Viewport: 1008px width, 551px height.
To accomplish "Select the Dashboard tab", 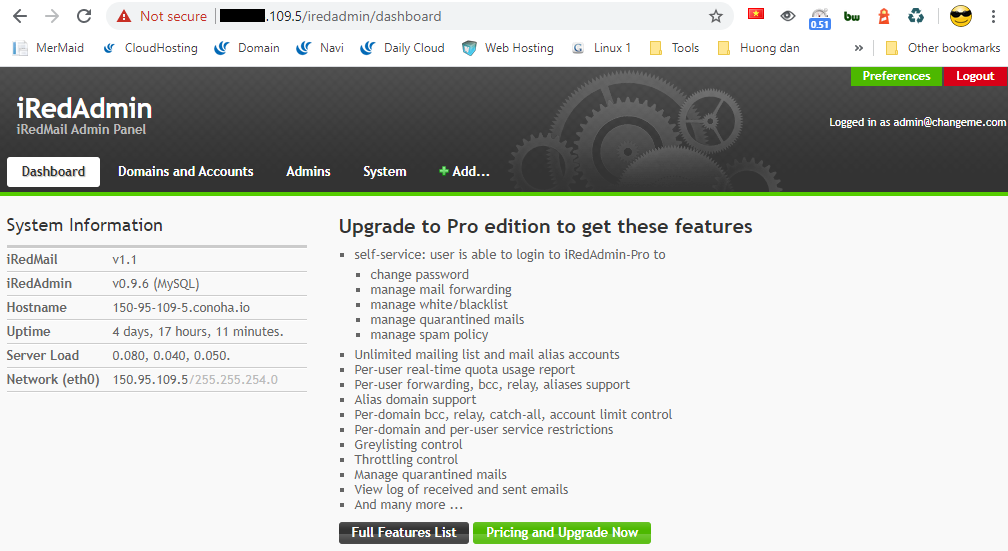I will (x=53, y=172).
